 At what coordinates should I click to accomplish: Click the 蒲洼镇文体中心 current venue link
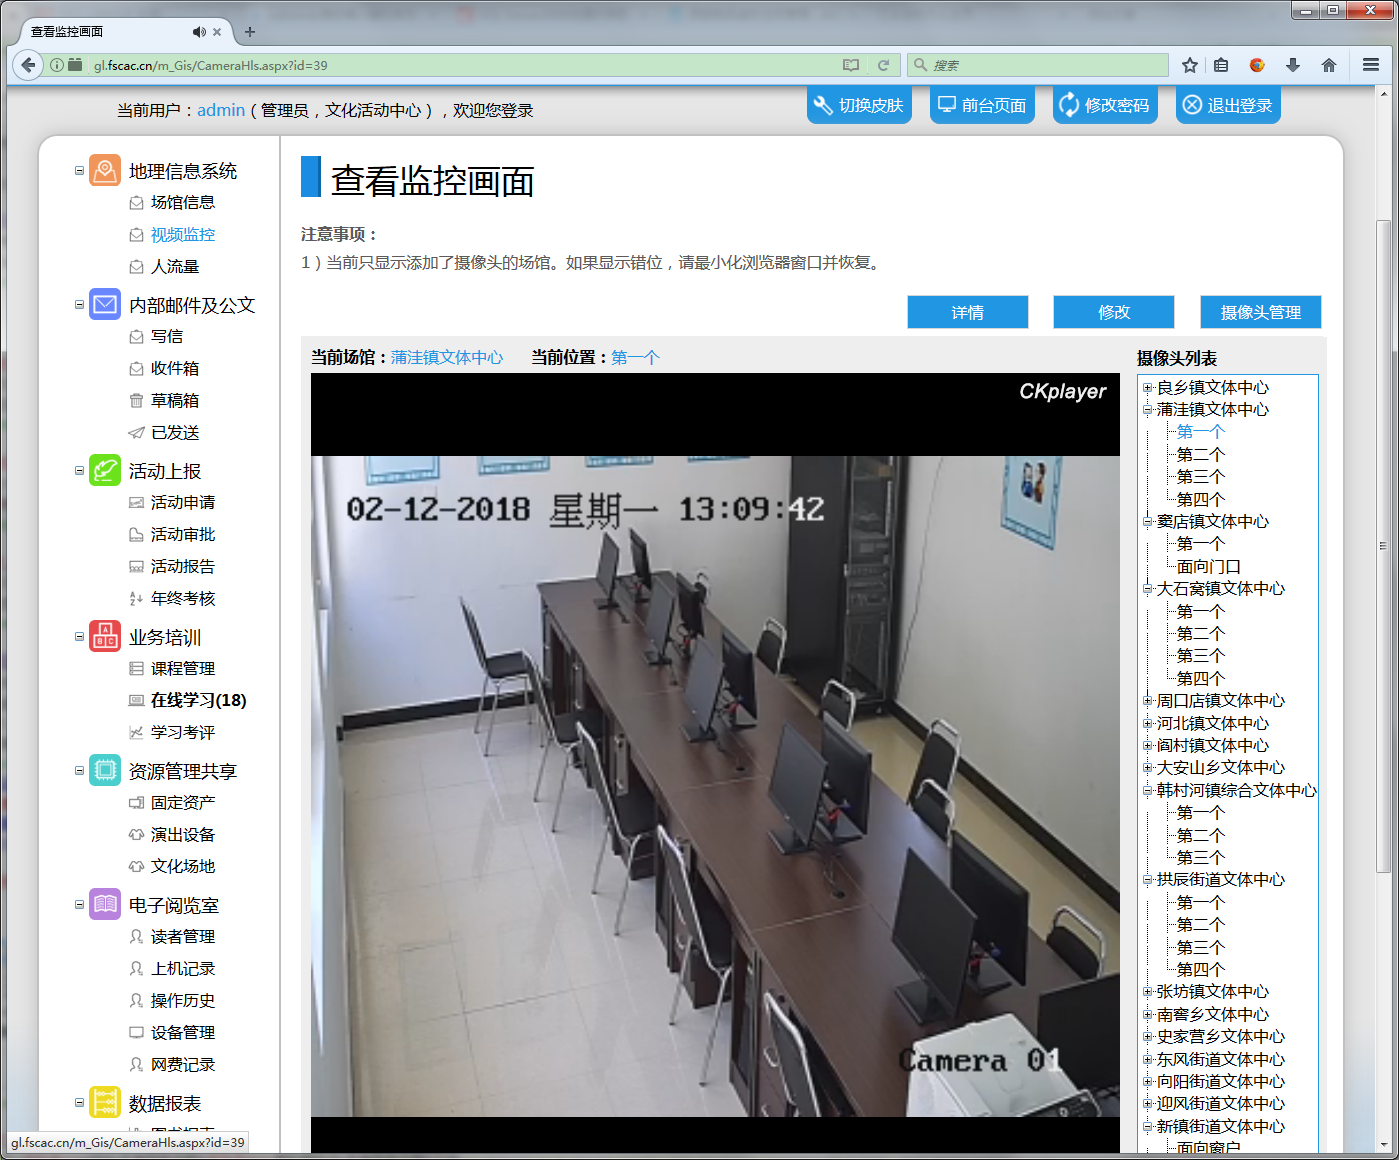(447, 357)
